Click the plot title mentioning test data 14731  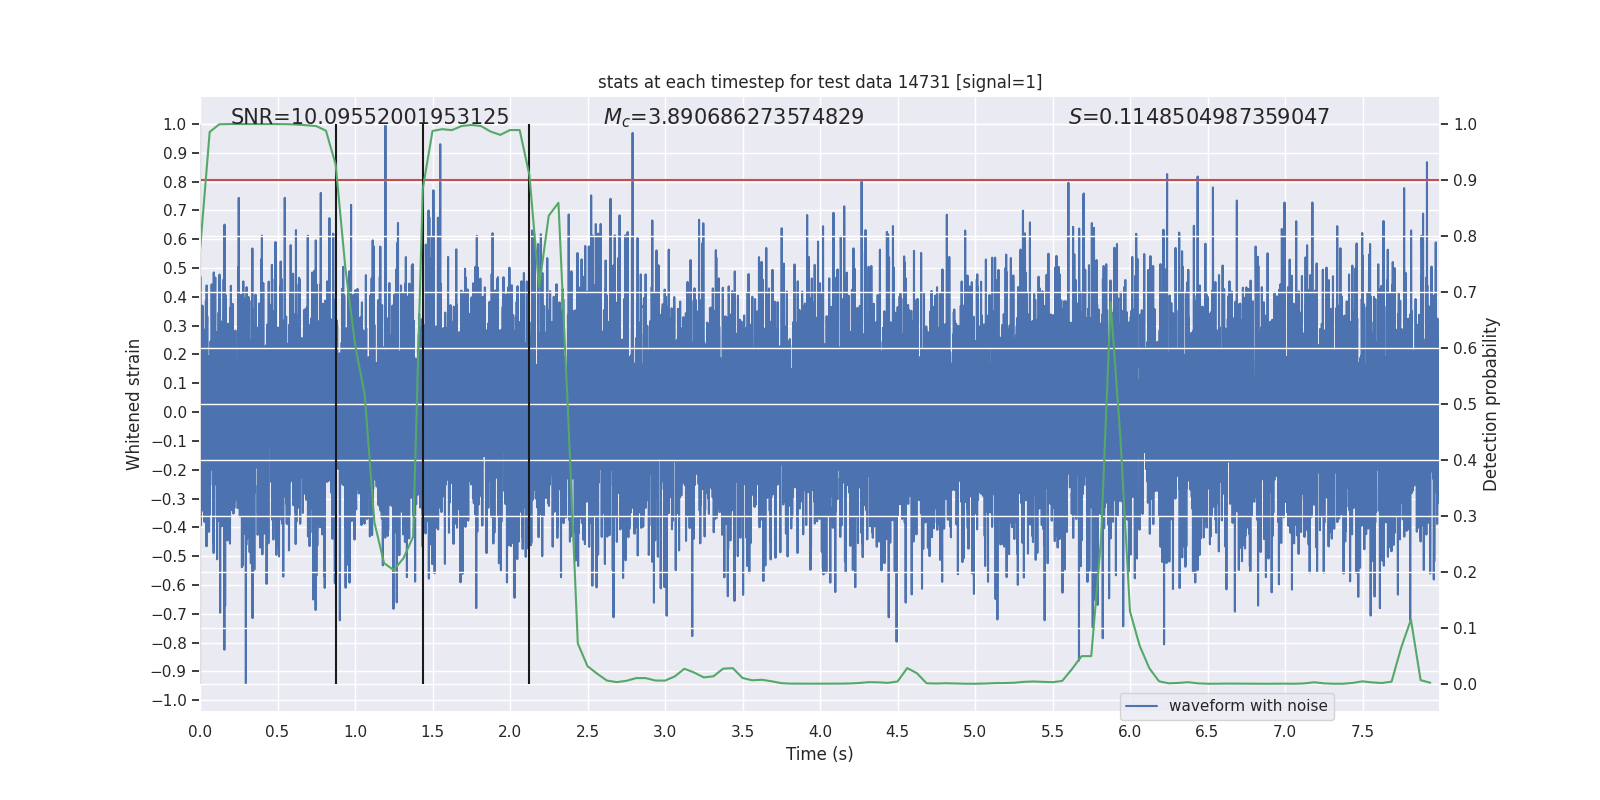tap(819, 82)
